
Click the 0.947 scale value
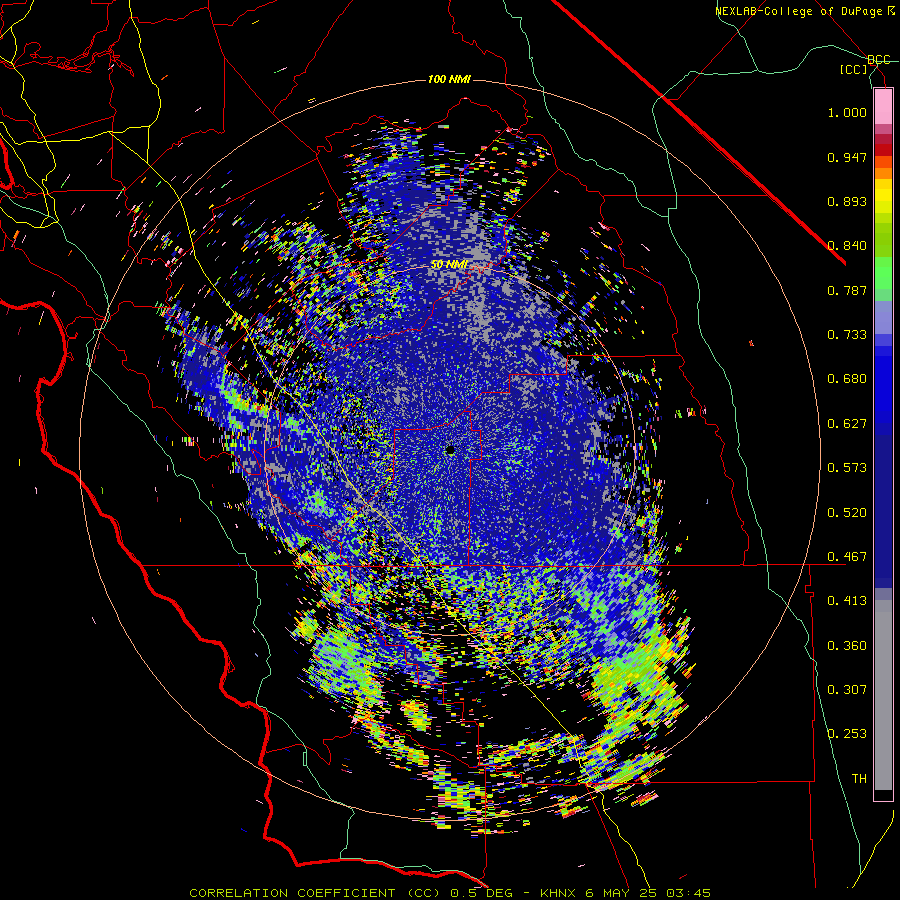coord(847,157)
